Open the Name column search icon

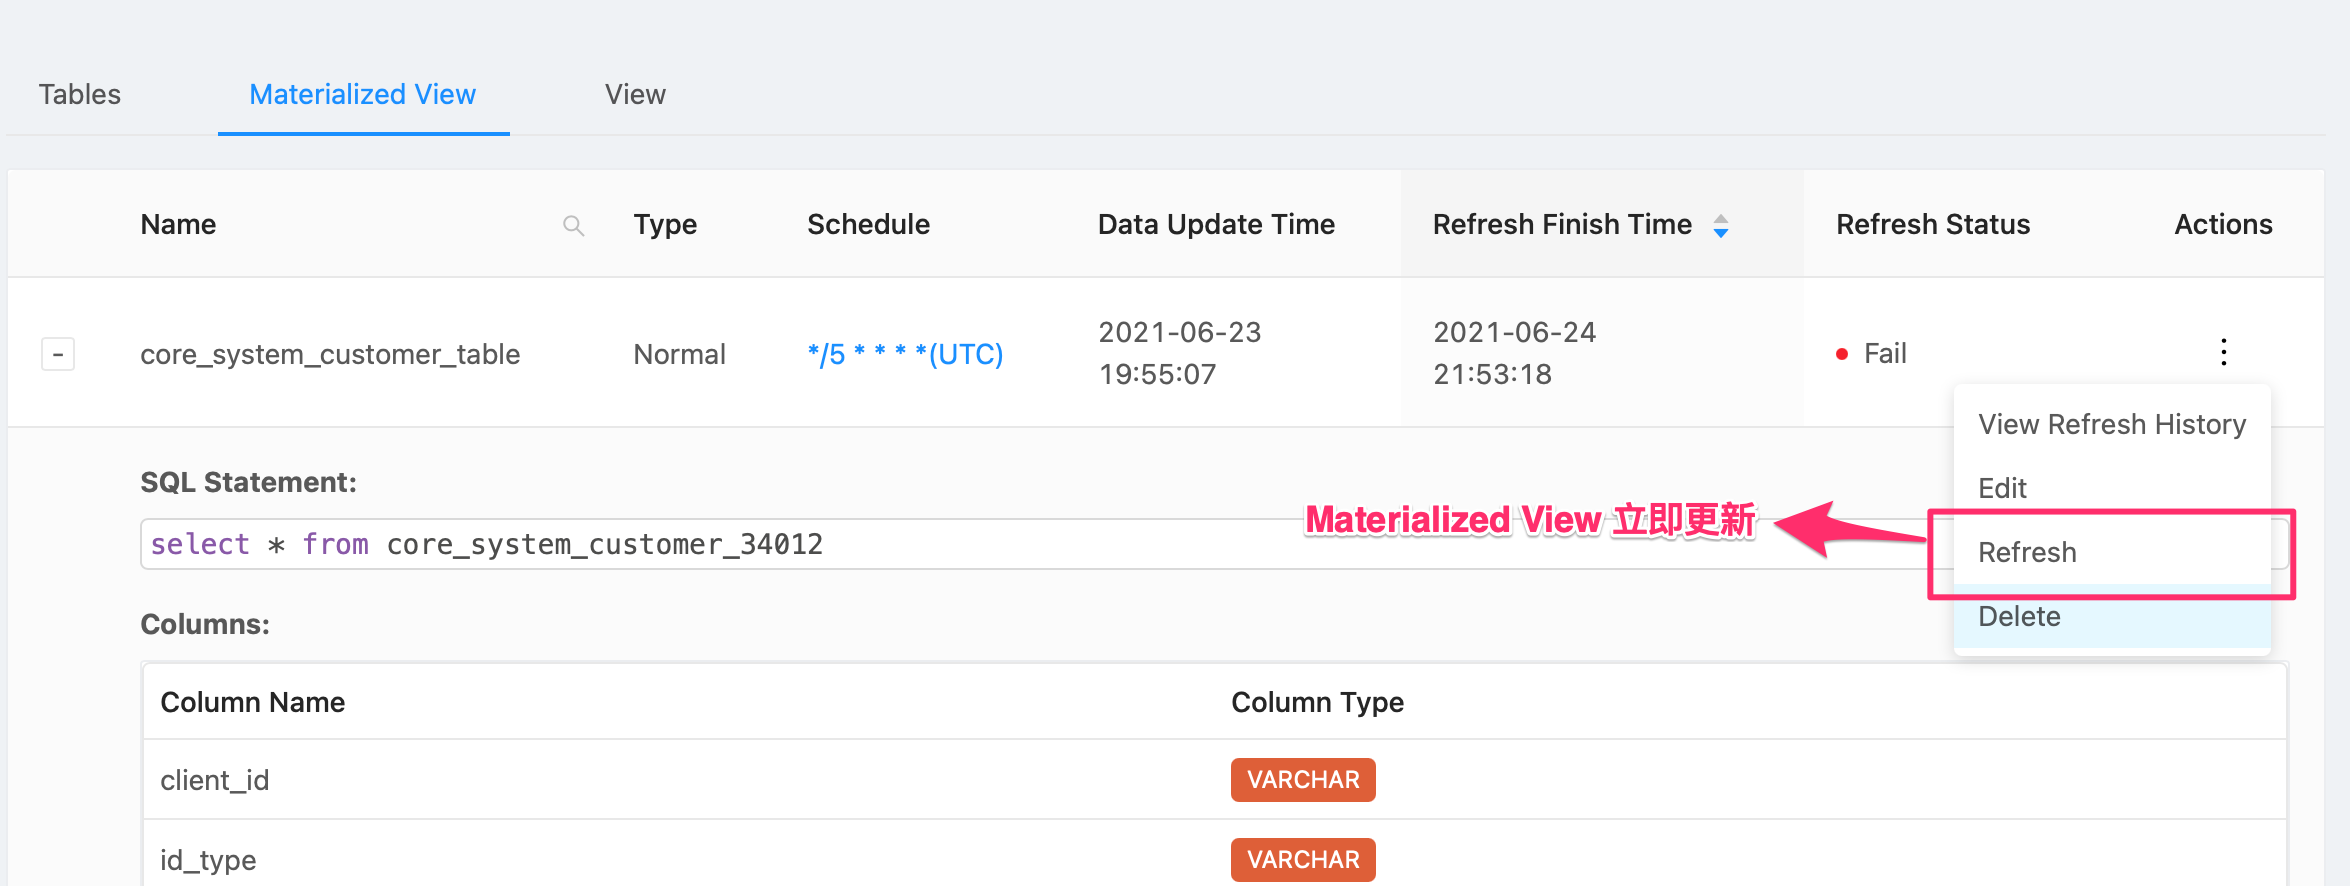[x=573, y=225]
